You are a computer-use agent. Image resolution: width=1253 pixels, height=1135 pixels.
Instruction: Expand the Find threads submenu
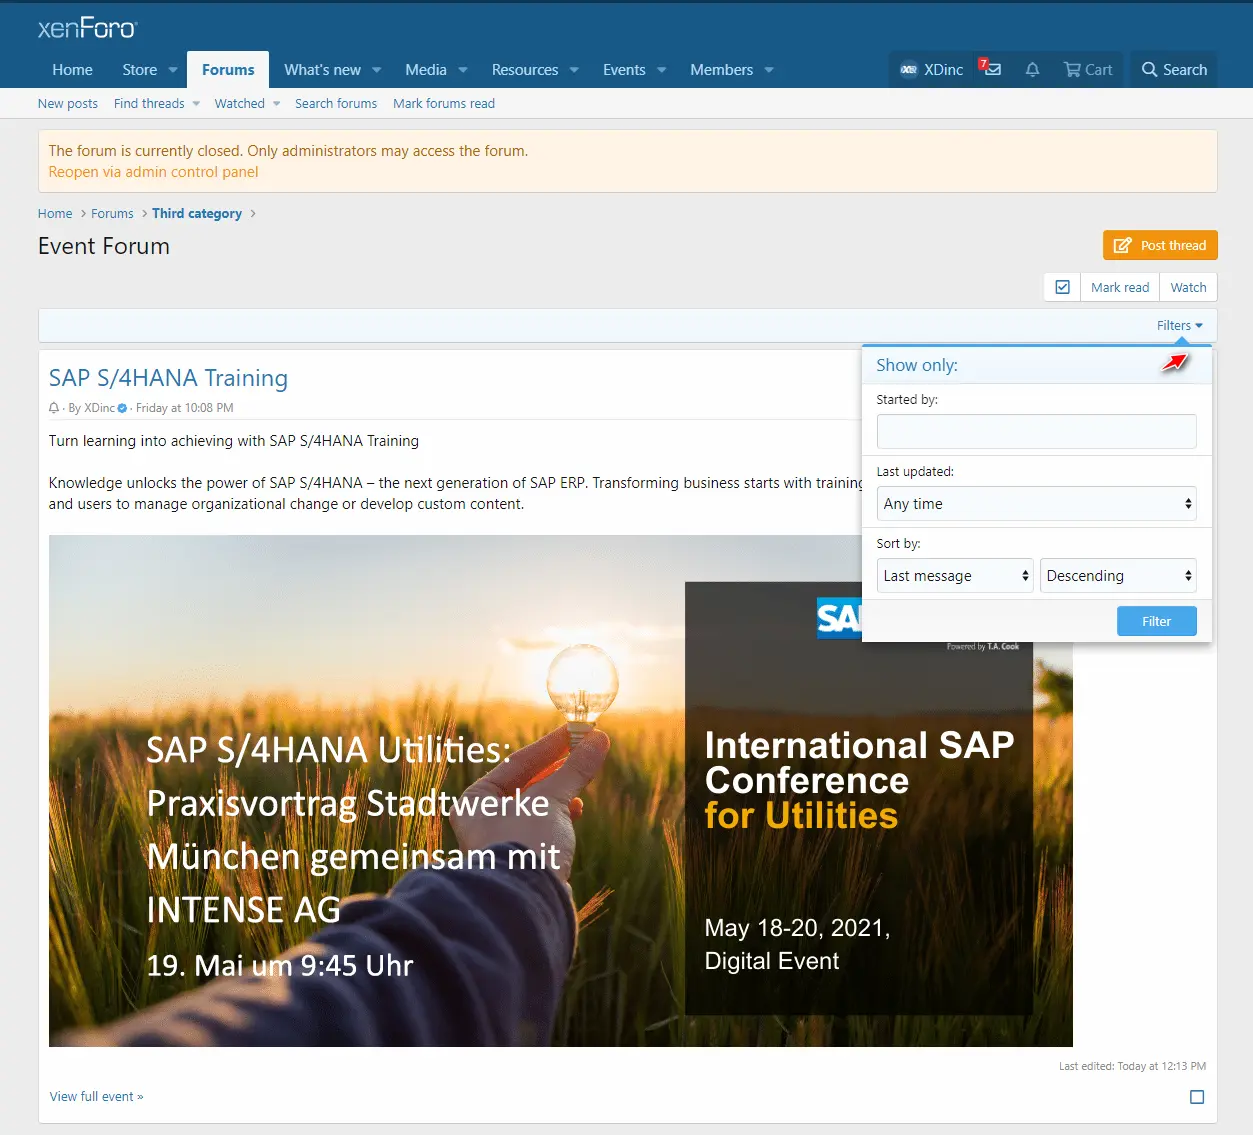click(x=196, y=104)
